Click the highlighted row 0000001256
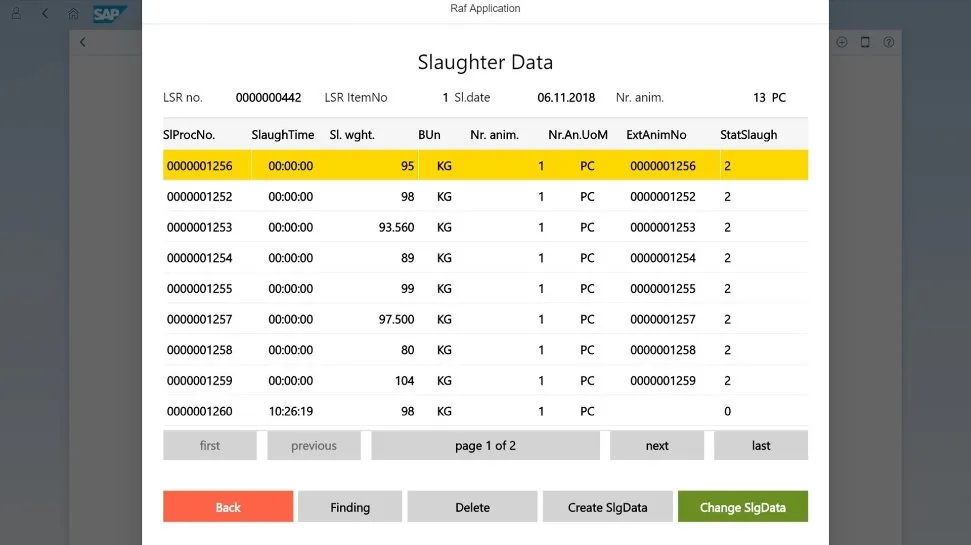 point(485,166)
